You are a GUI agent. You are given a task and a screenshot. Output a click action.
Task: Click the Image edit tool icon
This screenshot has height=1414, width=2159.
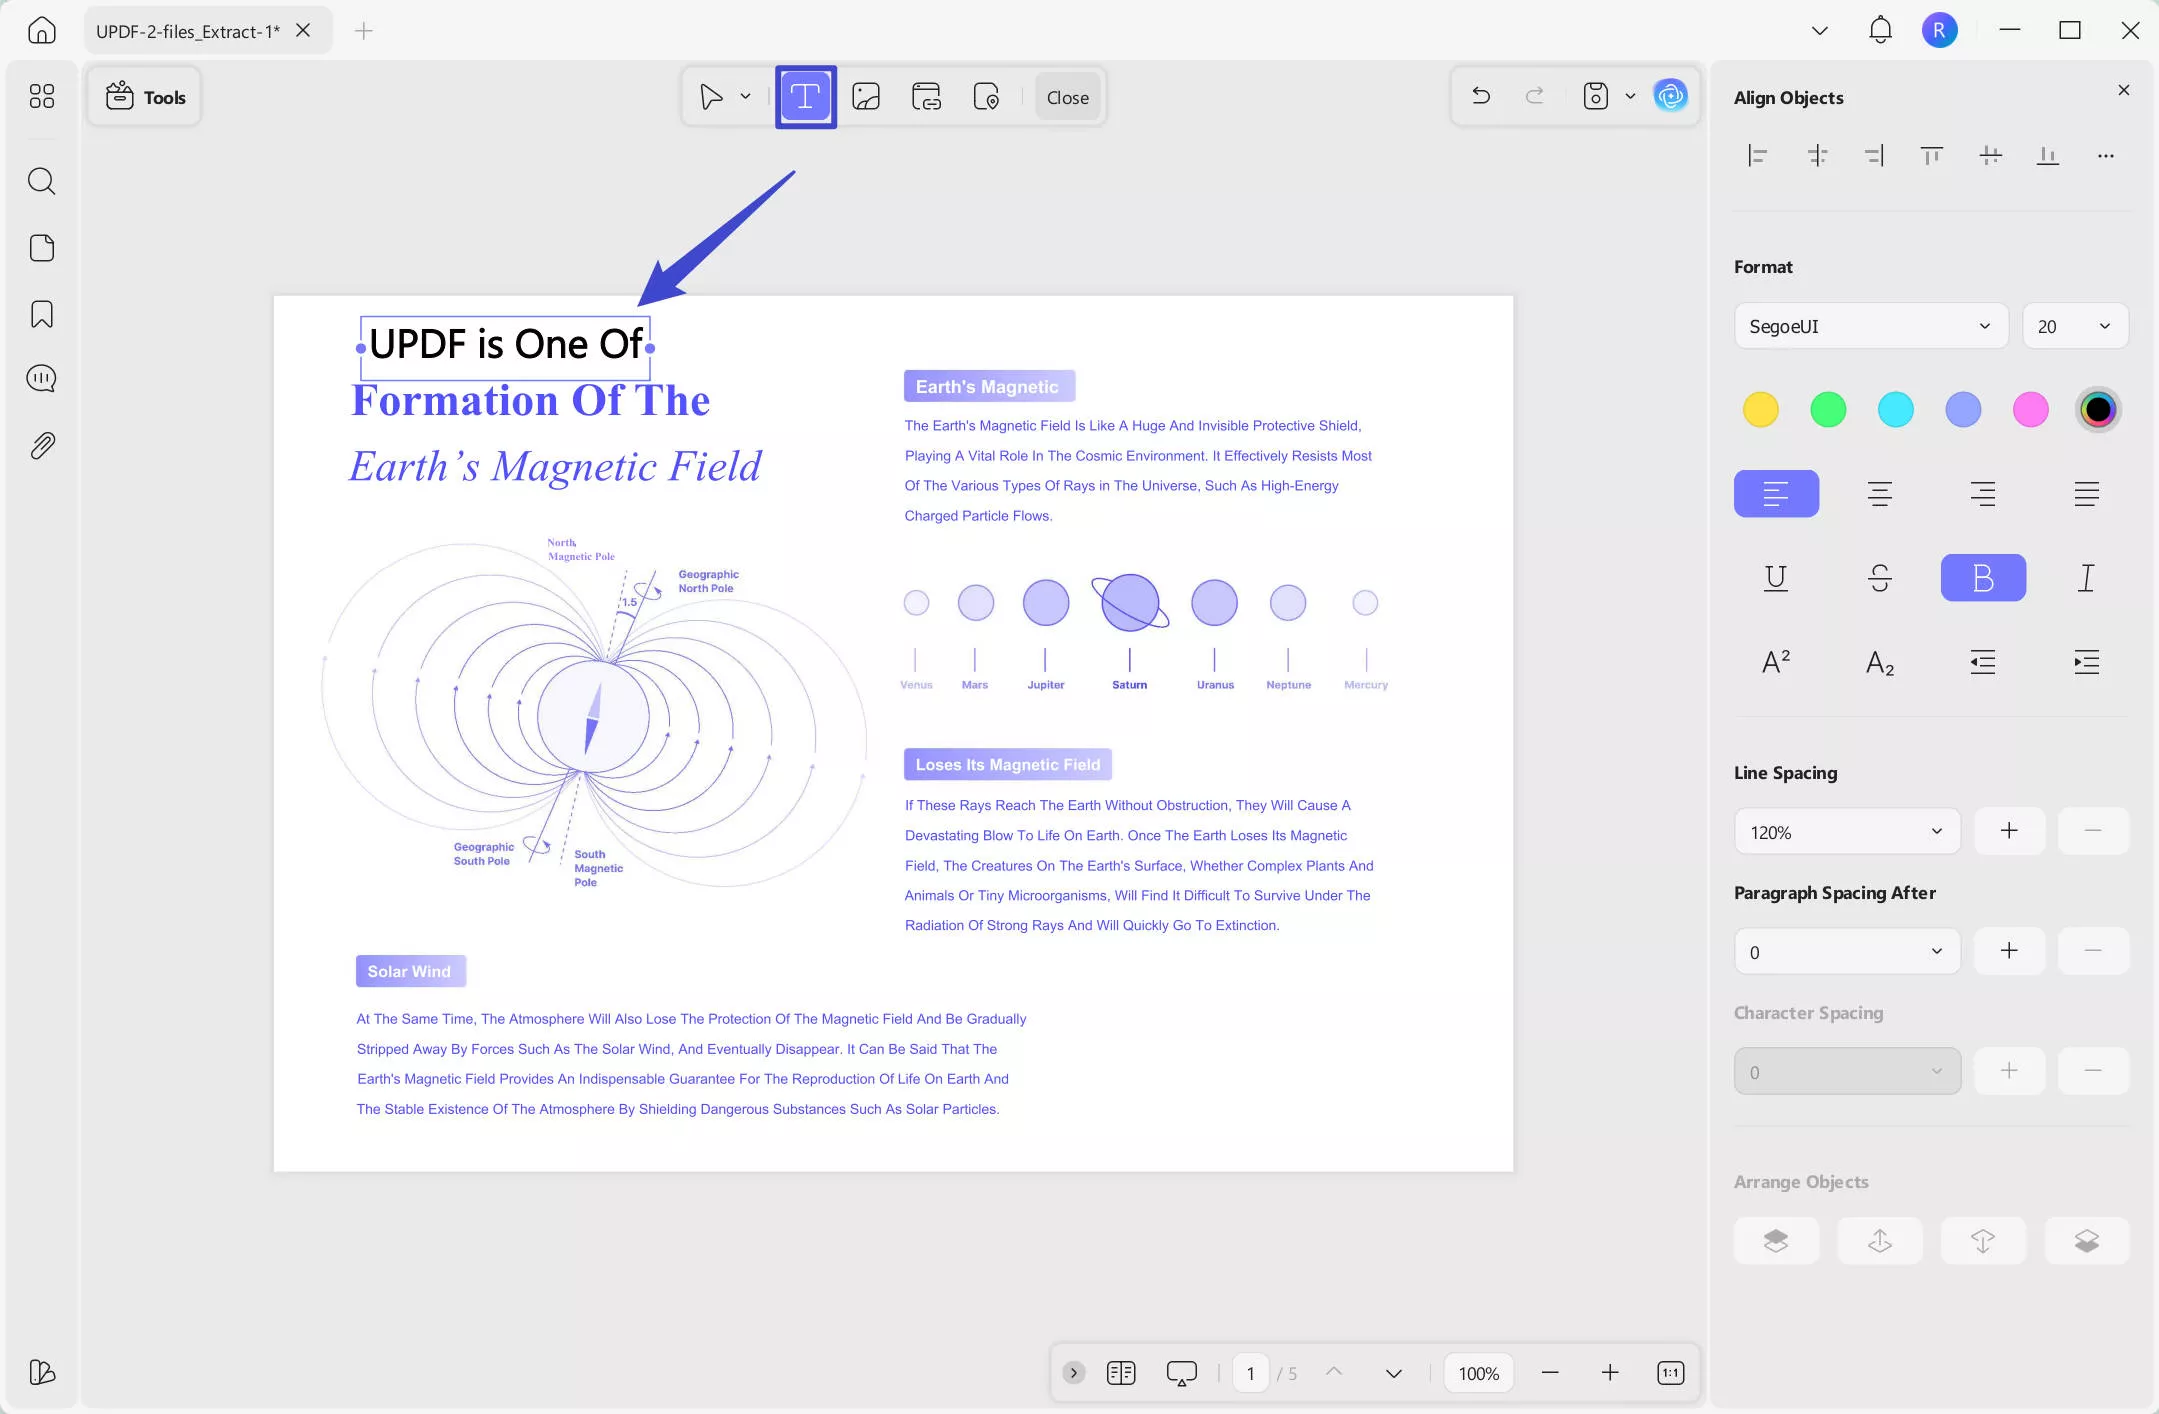[x=865, y=97]
